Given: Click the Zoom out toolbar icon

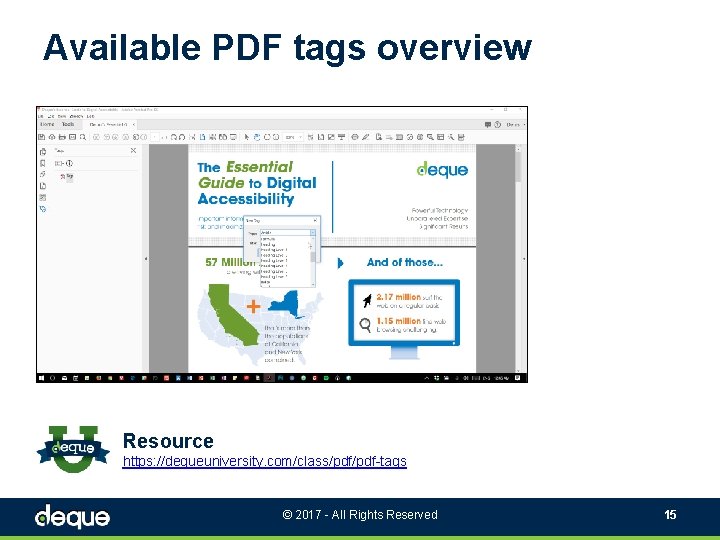Looking at the screenshot, I should 267,137.
